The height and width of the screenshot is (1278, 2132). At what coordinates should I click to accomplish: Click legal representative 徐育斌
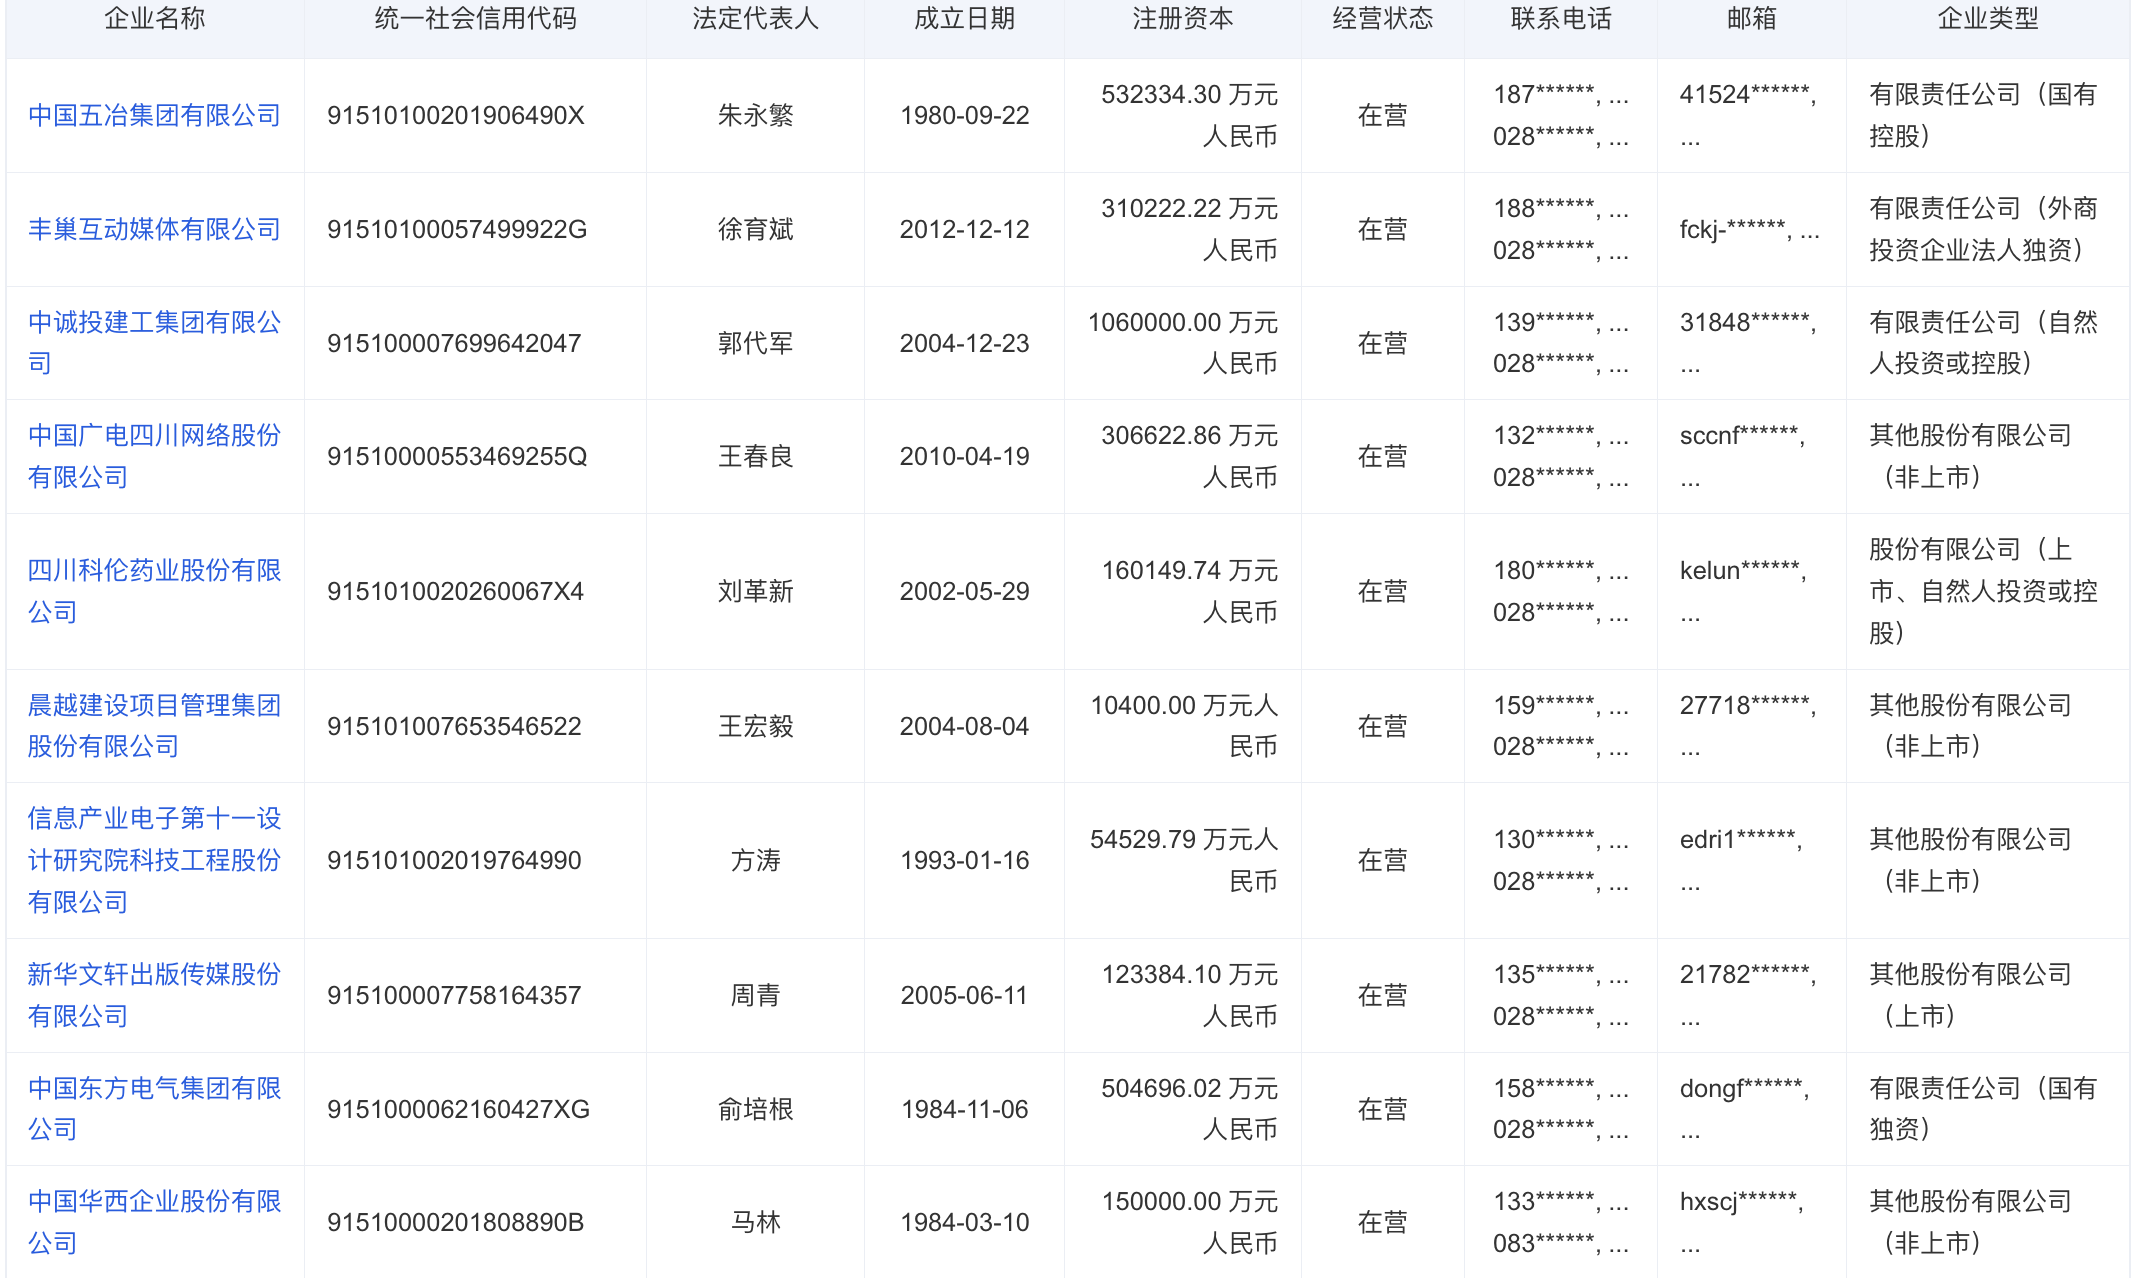[x=755, y=229]
